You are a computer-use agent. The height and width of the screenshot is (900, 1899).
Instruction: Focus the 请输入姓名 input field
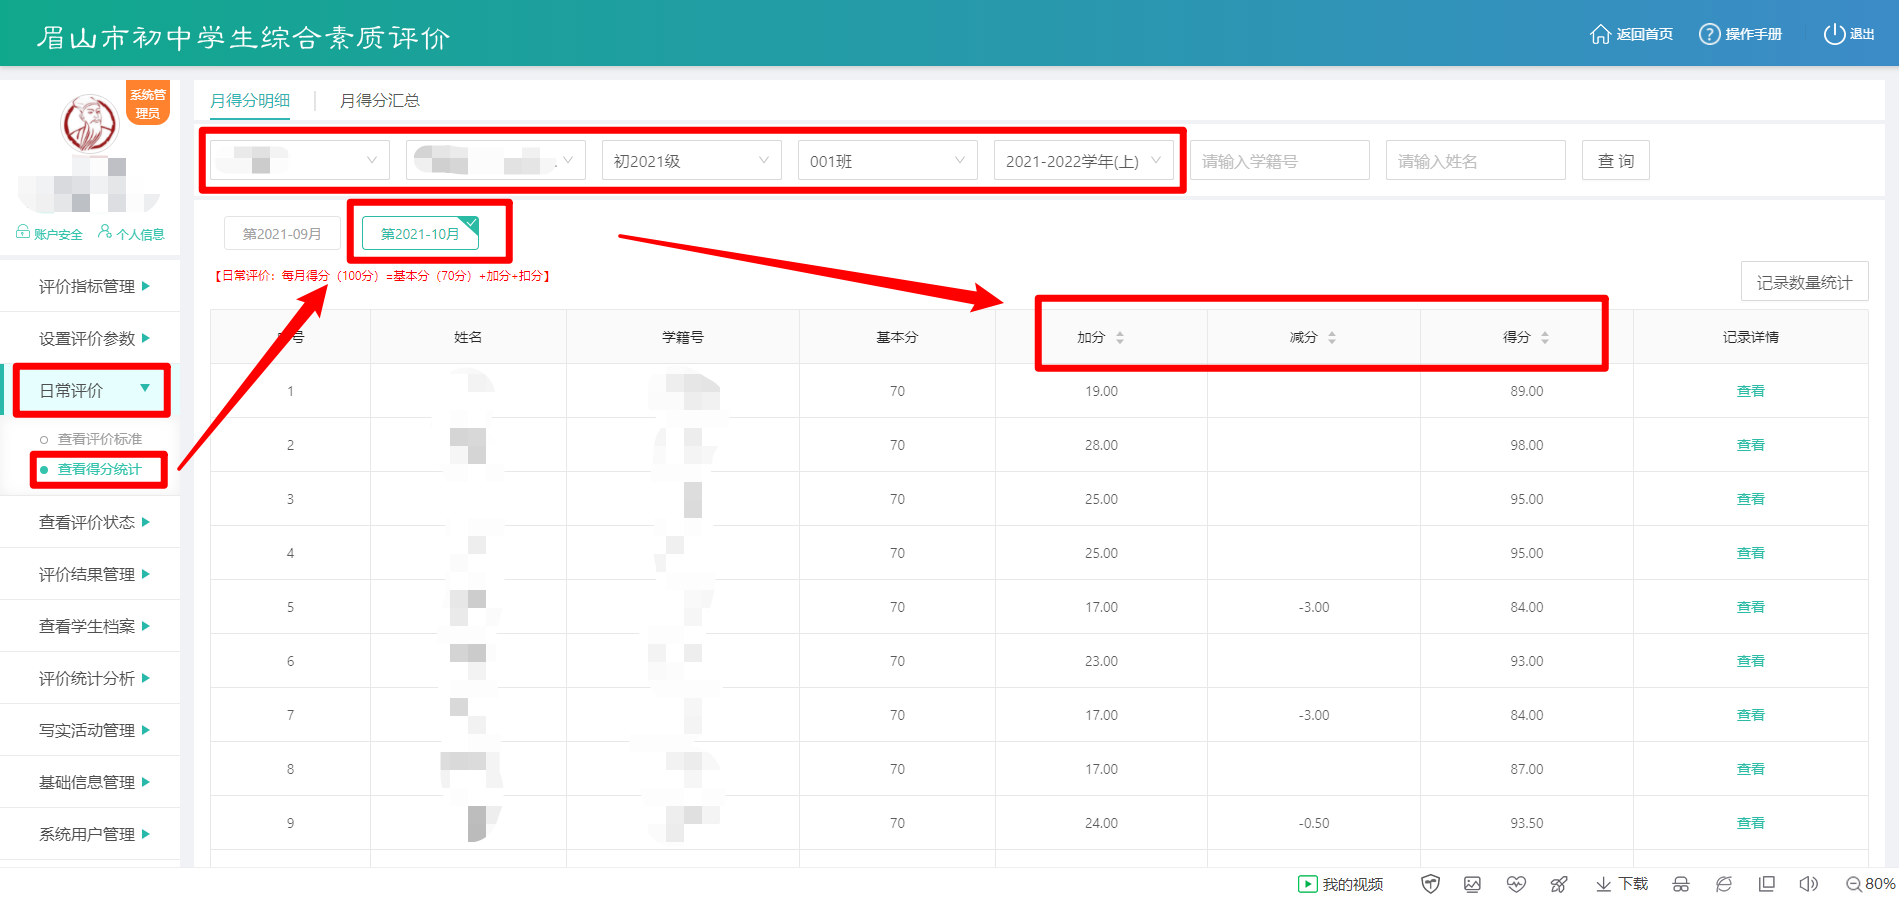[x=1476, y=160]
